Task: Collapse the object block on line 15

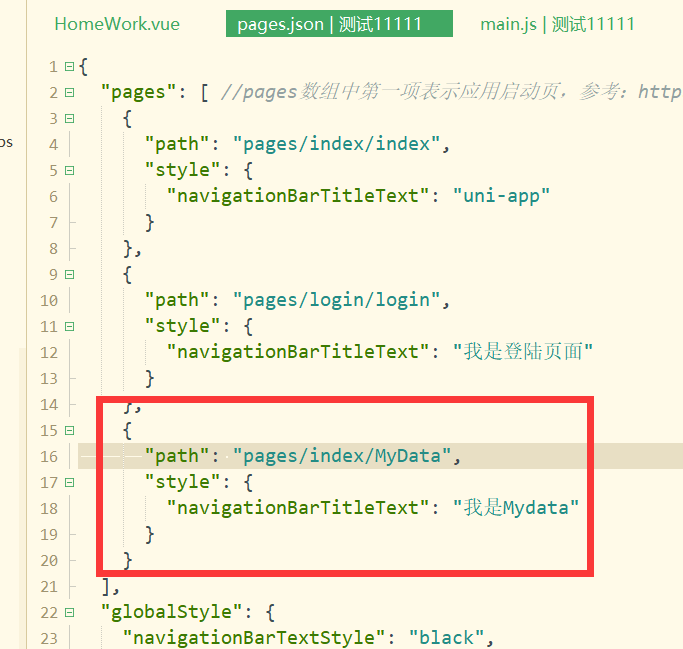Action: click(x=69, y=430)
